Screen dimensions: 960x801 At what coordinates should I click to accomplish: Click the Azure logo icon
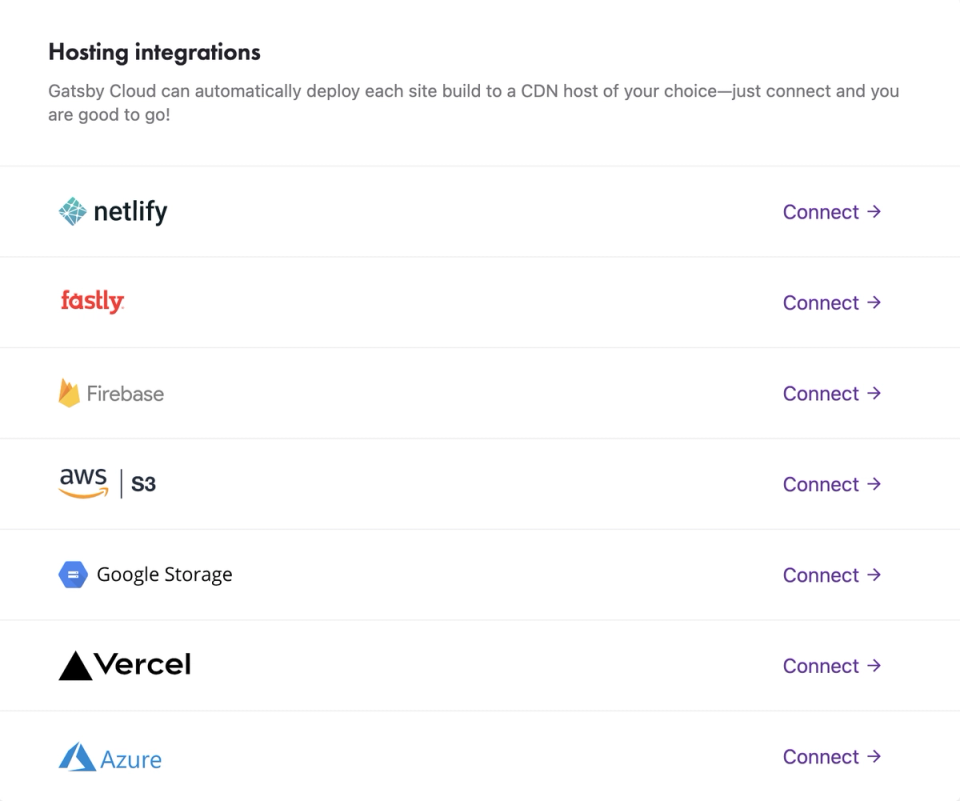77,757
